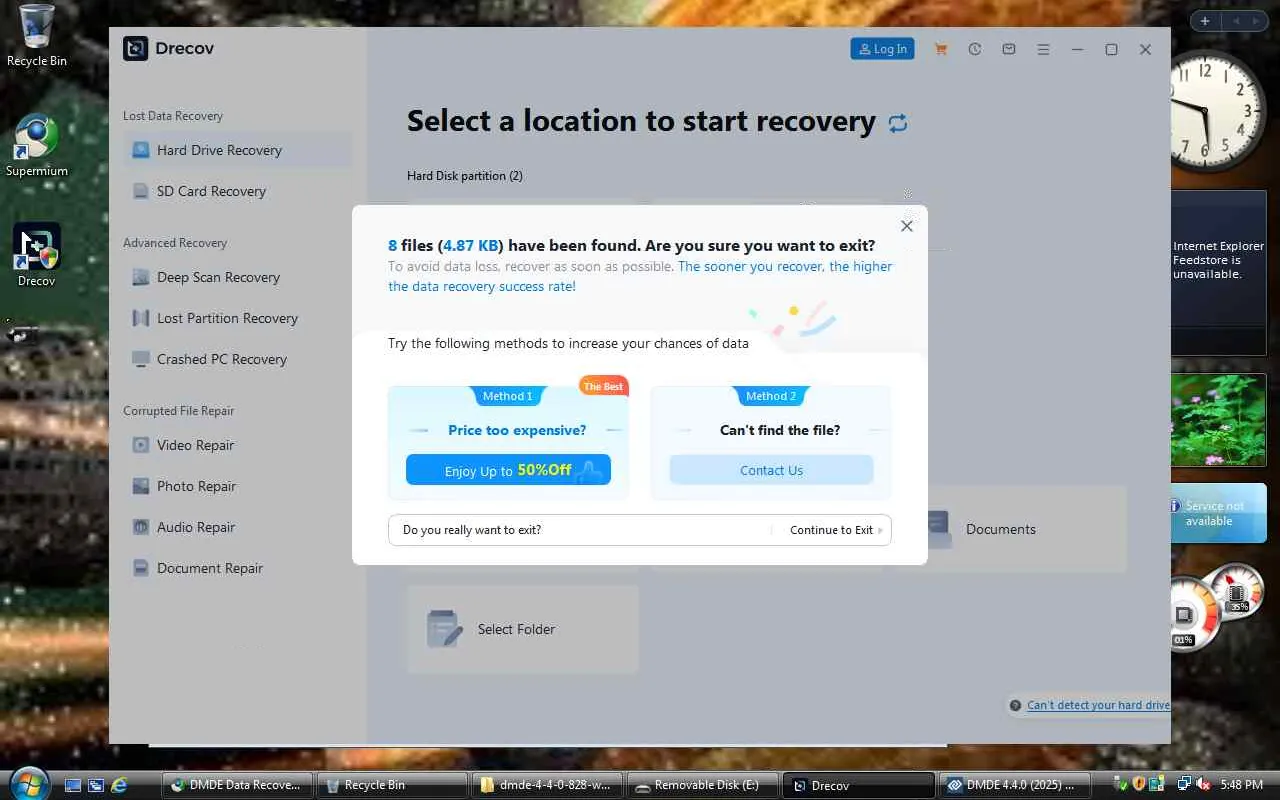Screen dimensions: 1280x800
Task: Open Hard Drive Recovery in sidebar
Action: tap(238, 150)
